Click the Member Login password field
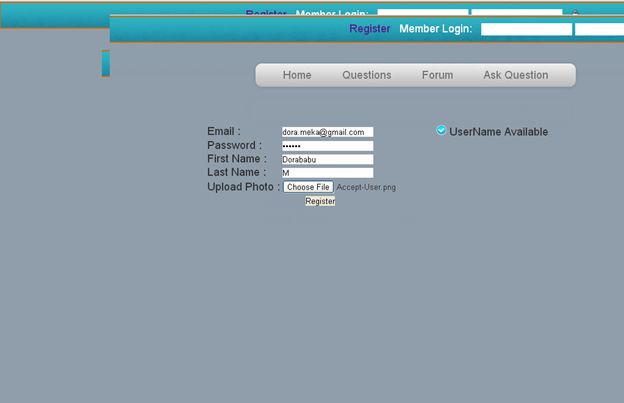624x403 pixels. pyautogui.click(x=599, y=29)
